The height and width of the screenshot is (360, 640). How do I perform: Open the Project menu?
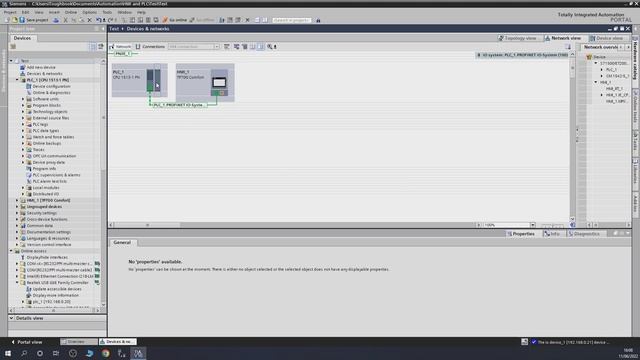tap(10, 12)
